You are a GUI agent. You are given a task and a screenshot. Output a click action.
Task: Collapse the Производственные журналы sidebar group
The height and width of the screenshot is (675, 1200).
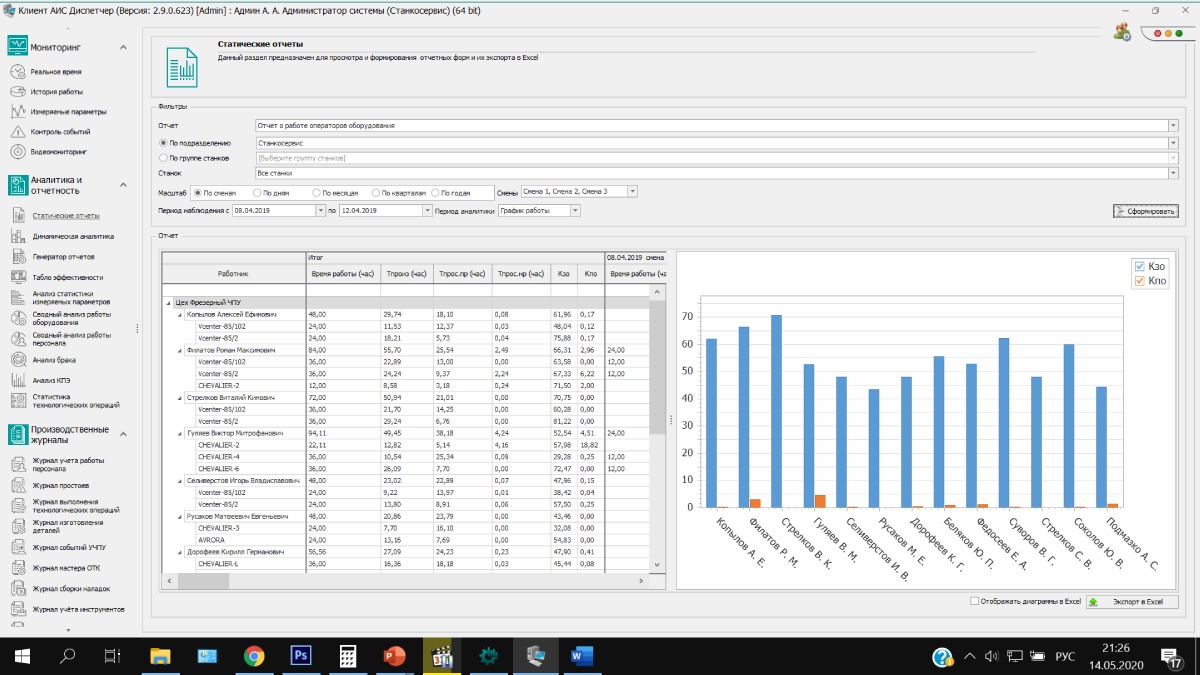point(123,434)
